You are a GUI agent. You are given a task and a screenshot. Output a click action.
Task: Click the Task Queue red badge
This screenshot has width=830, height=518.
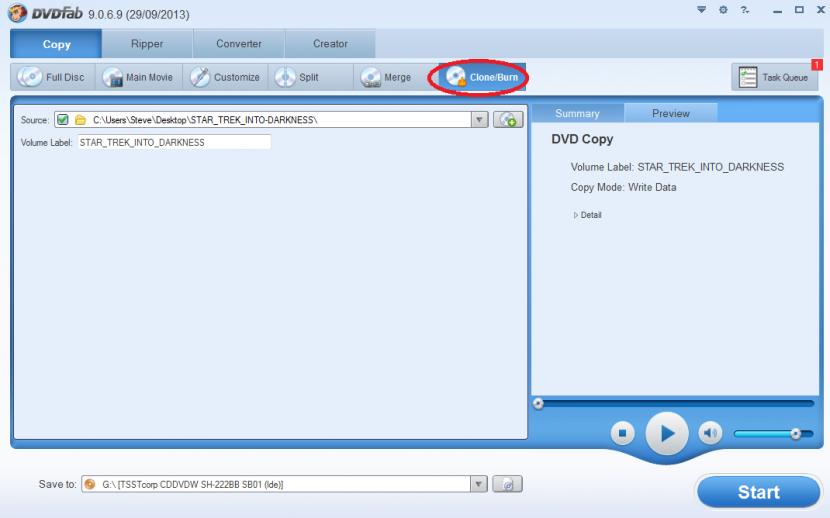(x=817, y=65)
